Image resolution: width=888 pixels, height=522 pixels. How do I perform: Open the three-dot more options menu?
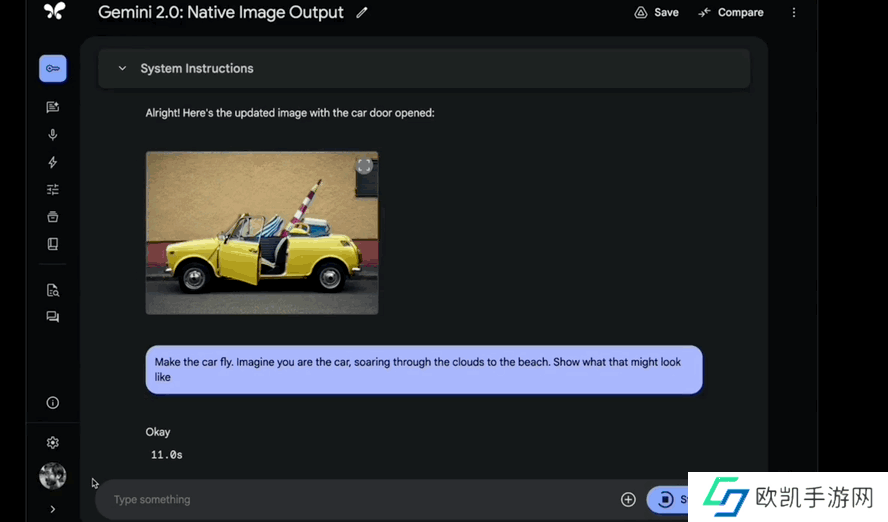[794, 13]
